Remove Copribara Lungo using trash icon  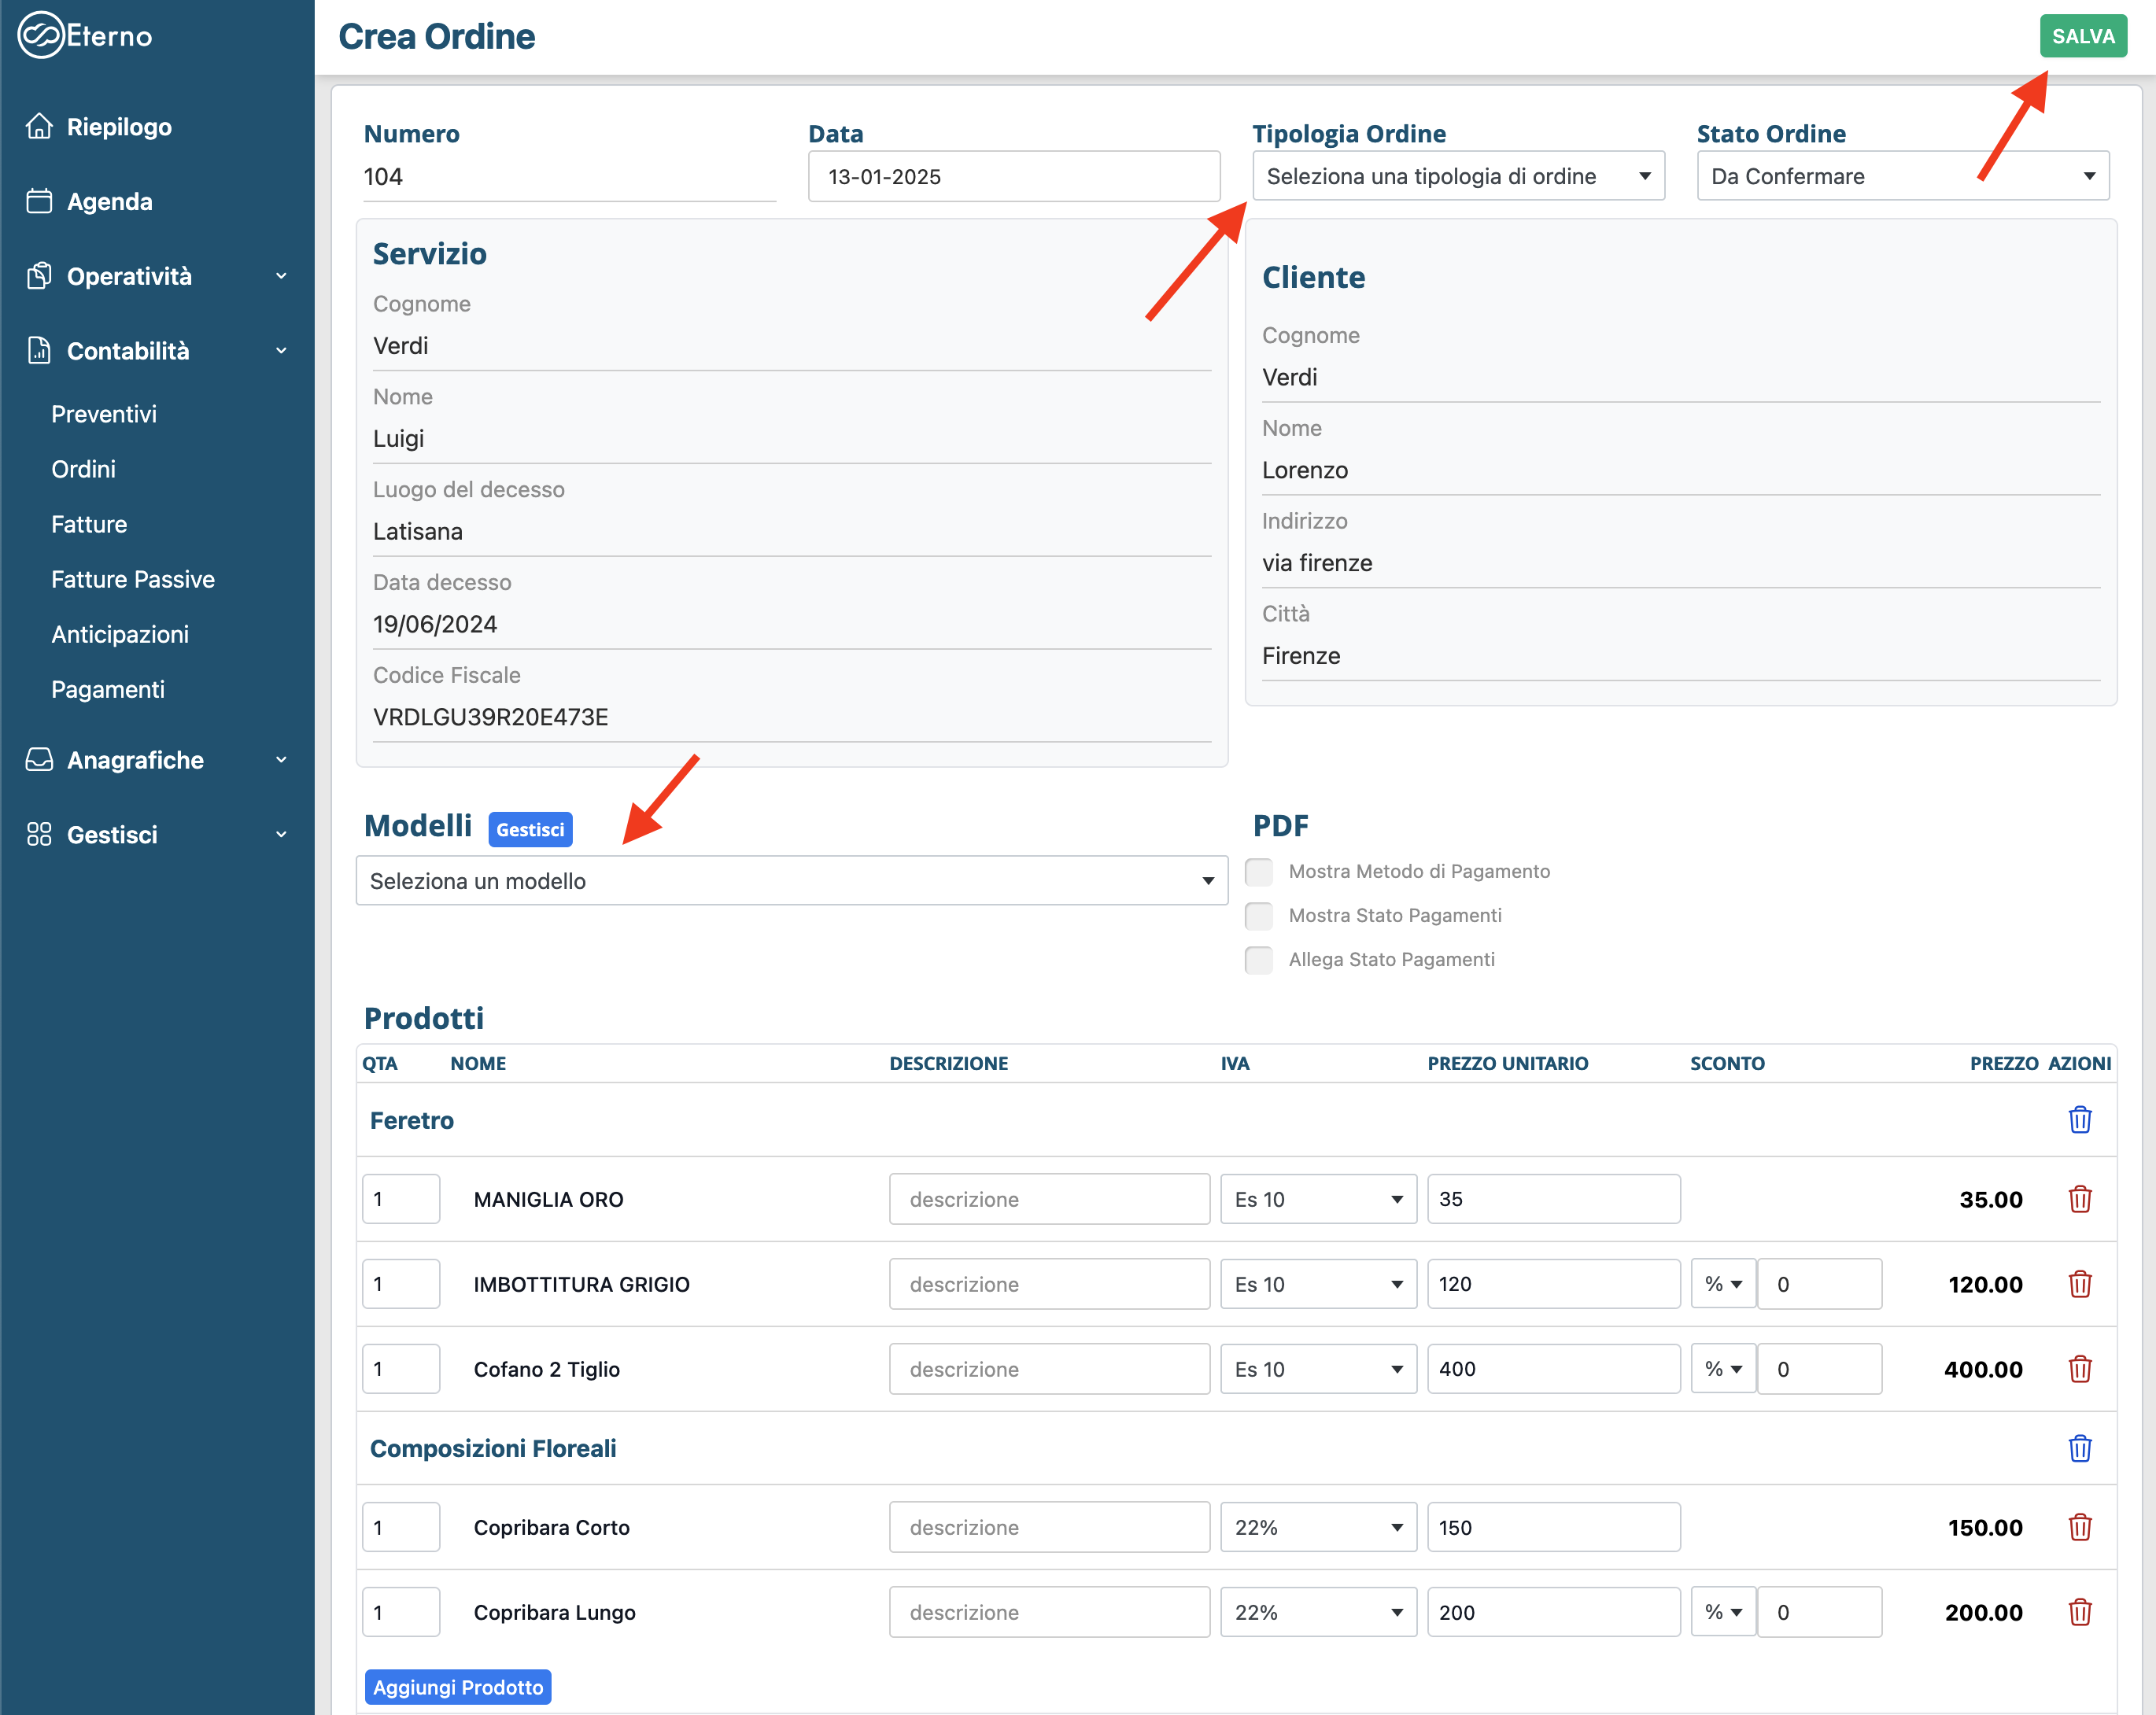[2079, 1612]
